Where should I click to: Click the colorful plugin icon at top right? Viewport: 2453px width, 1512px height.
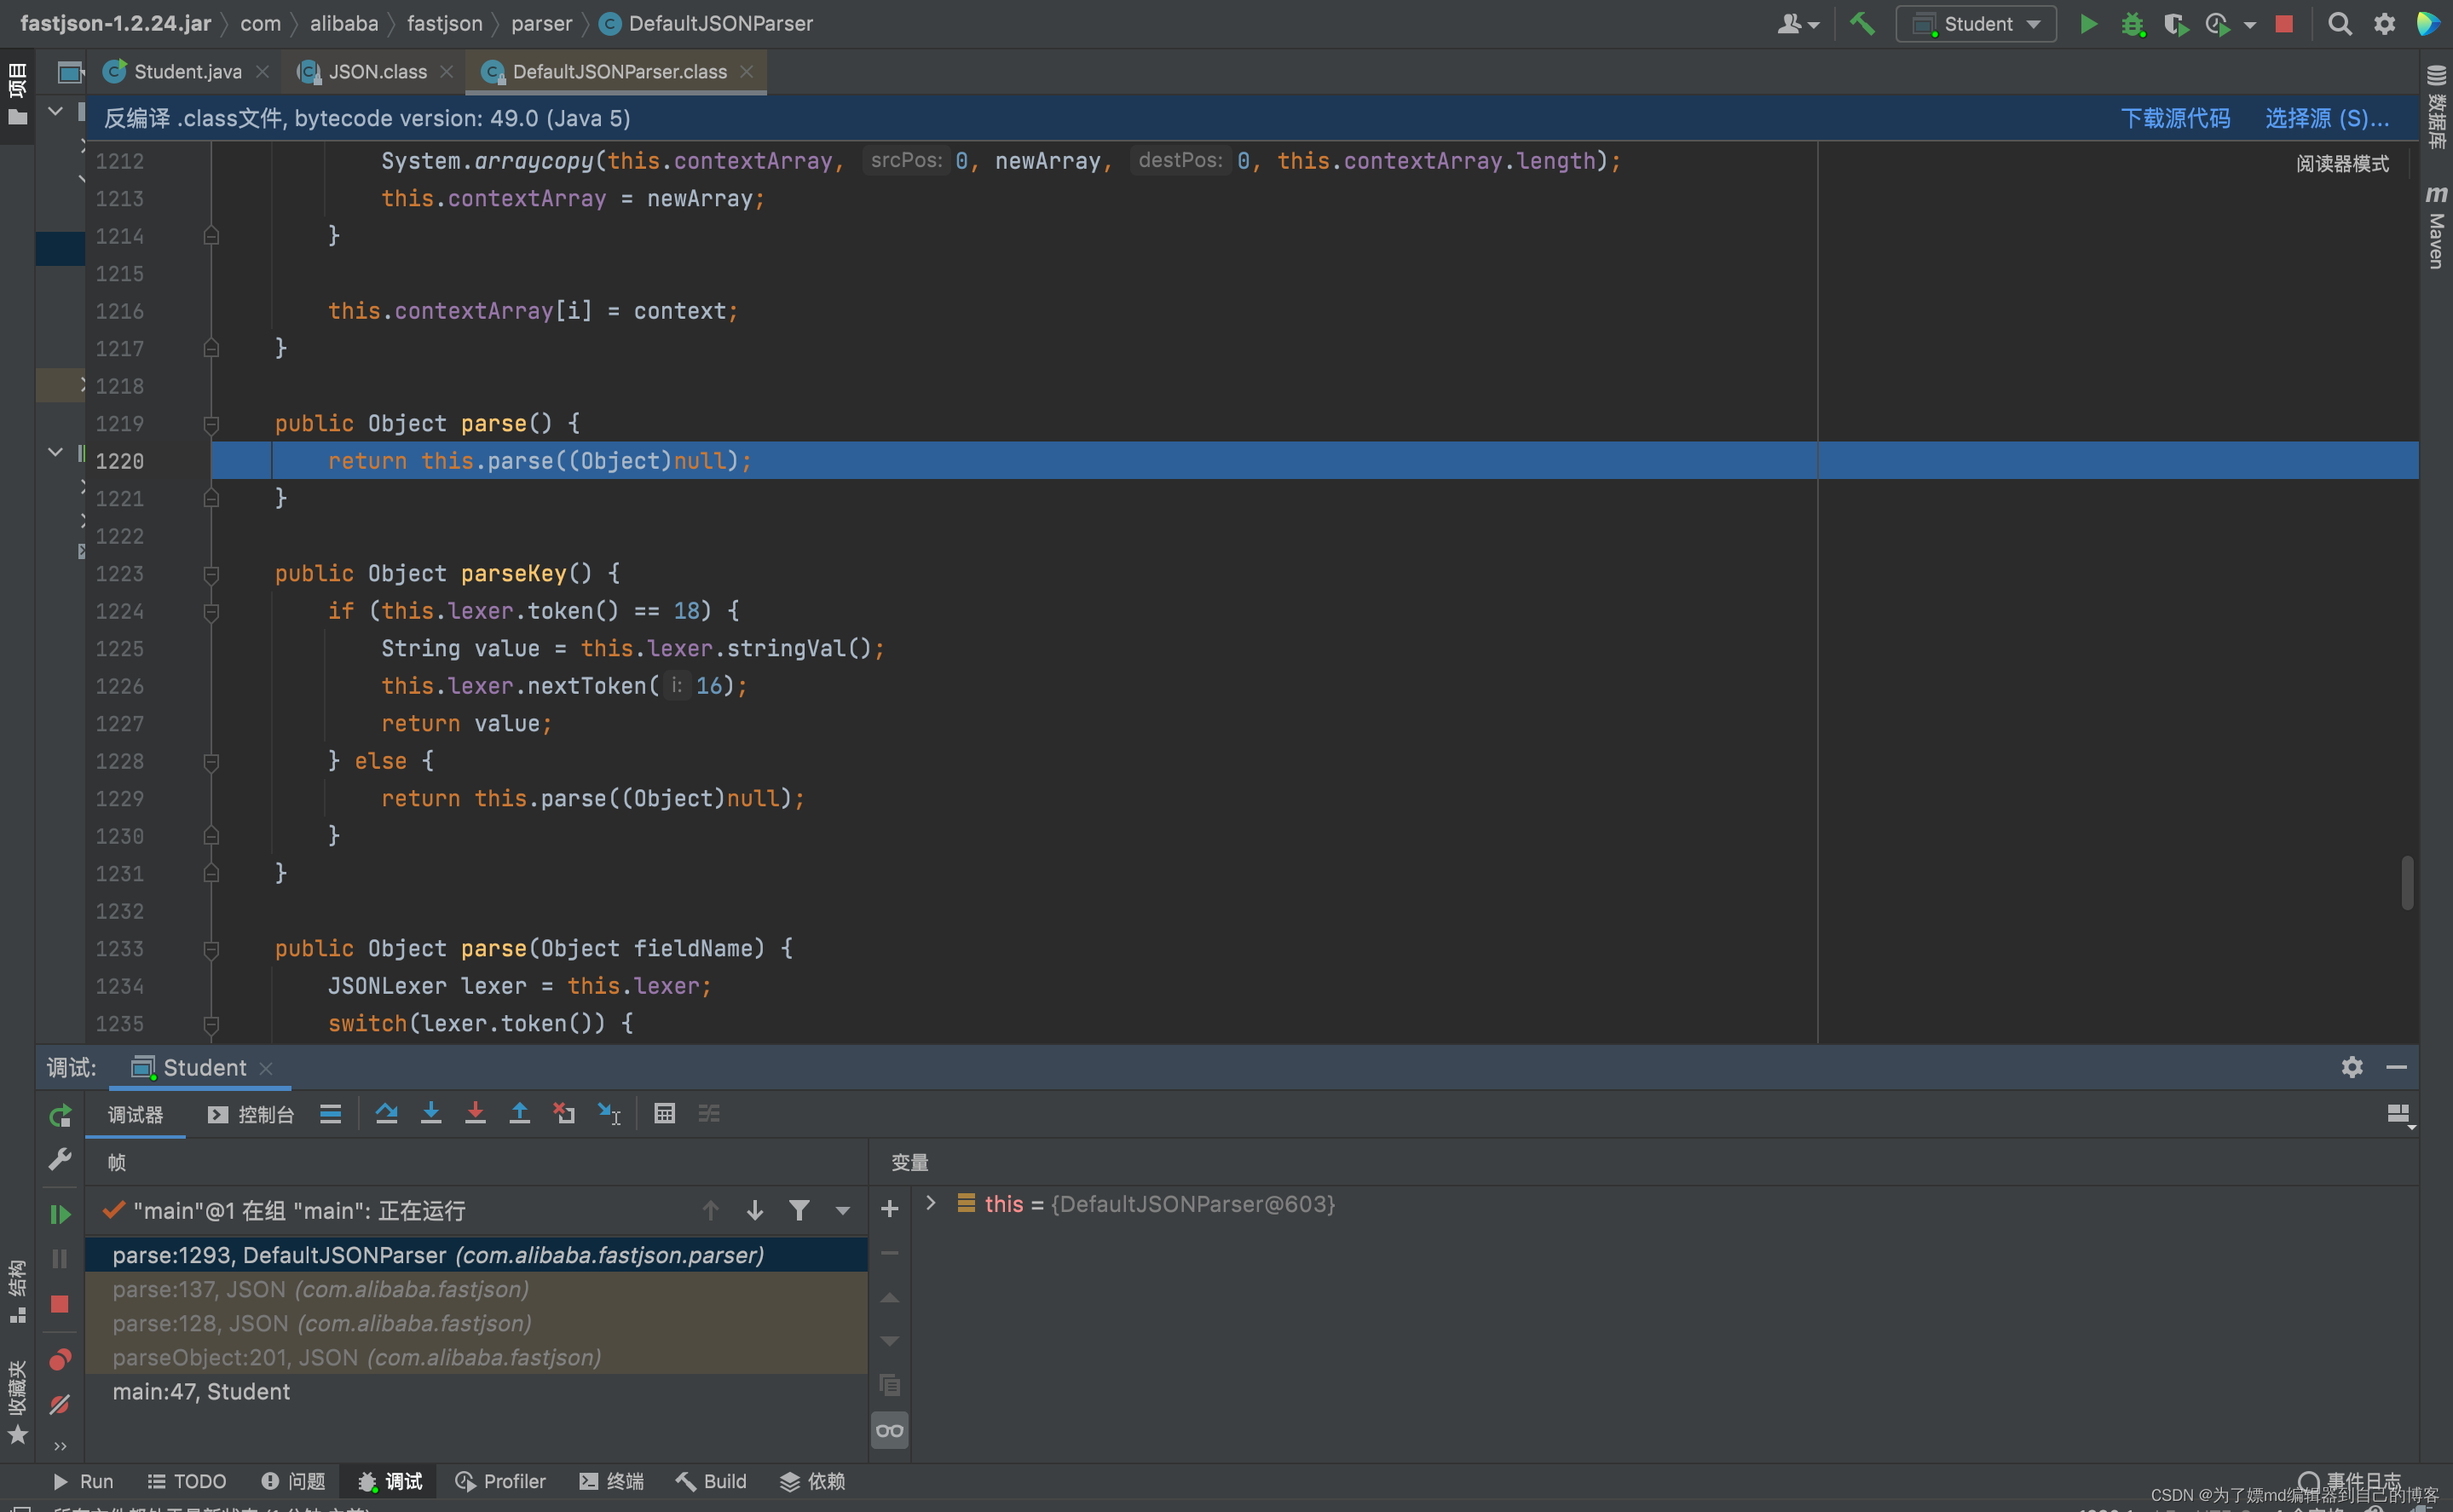coord(2428,23)
